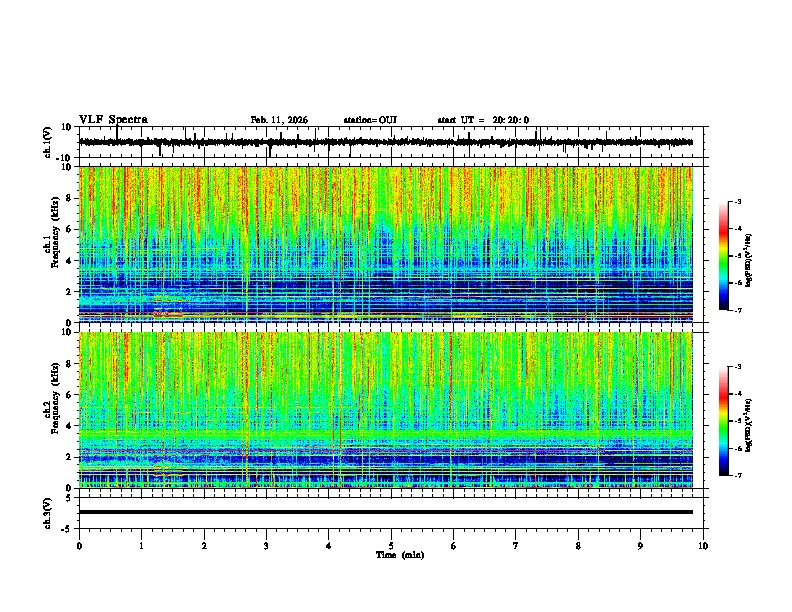
Task: Click the -3 label on ch.2 color scale
Action: click(738, 367)
